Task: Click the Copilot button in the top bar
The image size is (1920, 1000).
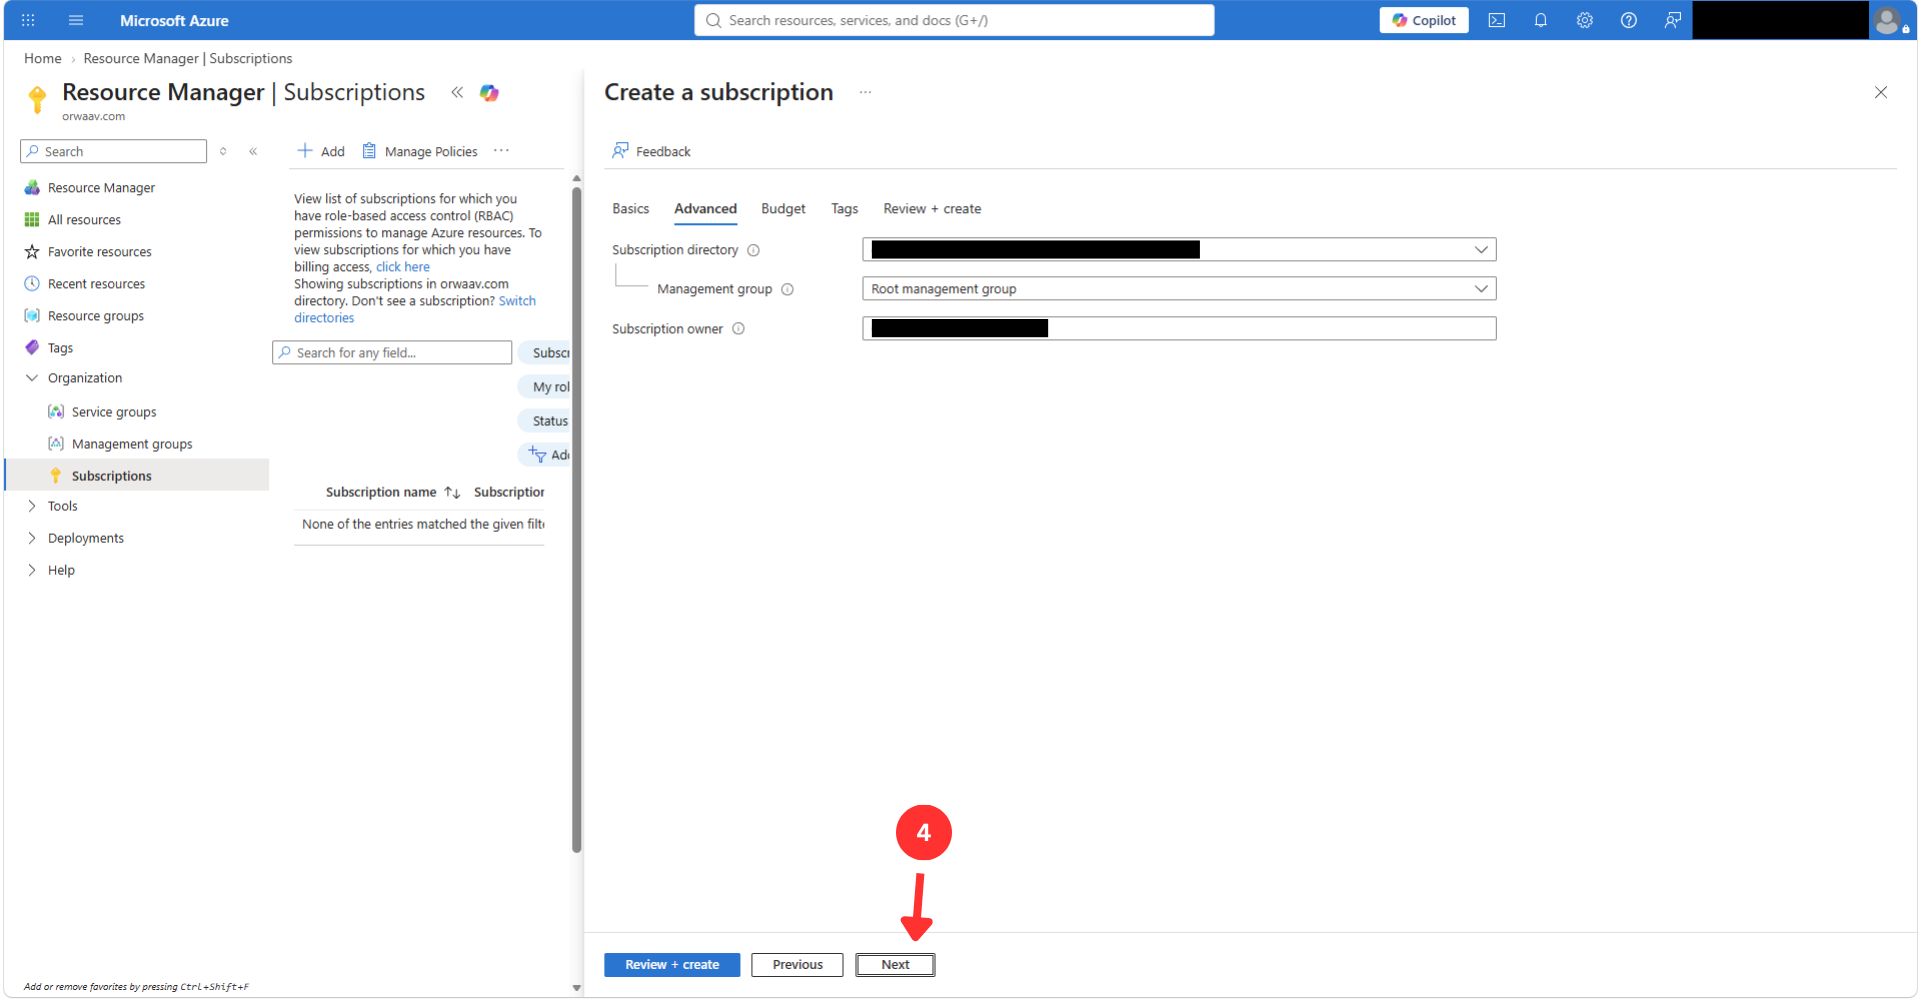Action: [x=1424, y=20]
